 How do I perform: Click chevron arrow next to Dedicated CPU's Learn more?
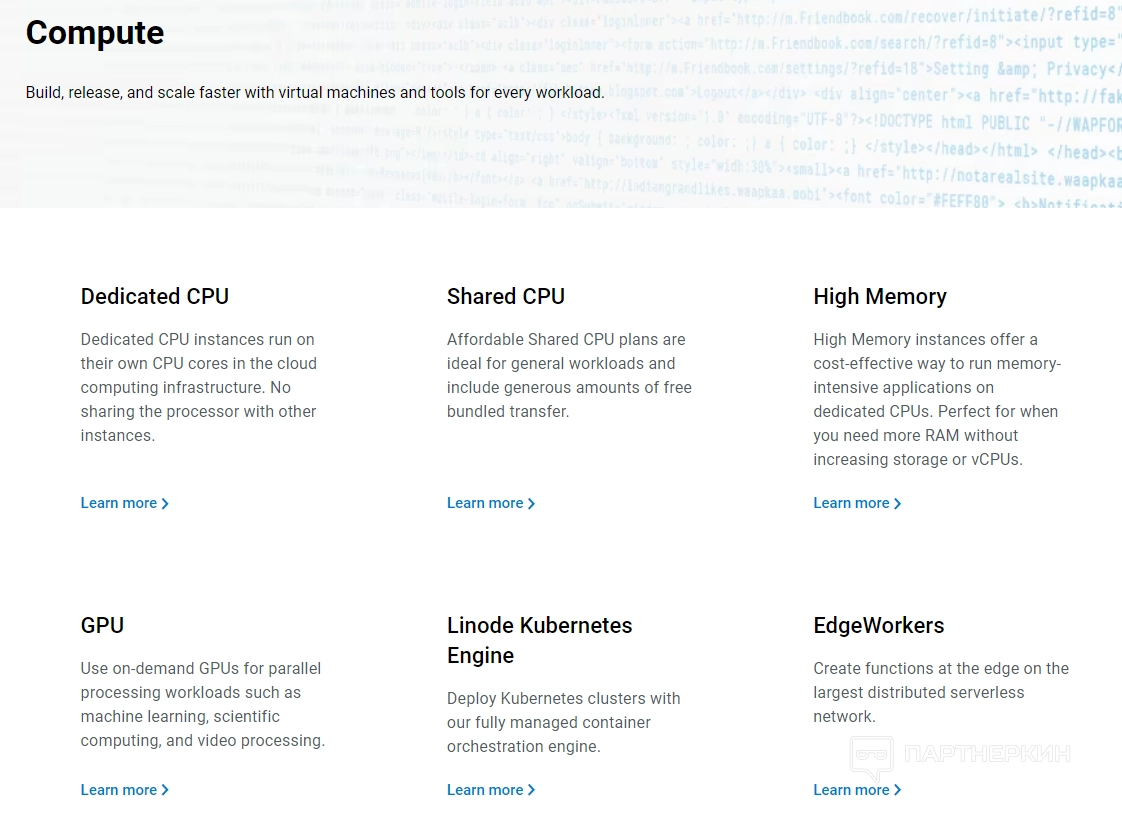tap(165, 504)
